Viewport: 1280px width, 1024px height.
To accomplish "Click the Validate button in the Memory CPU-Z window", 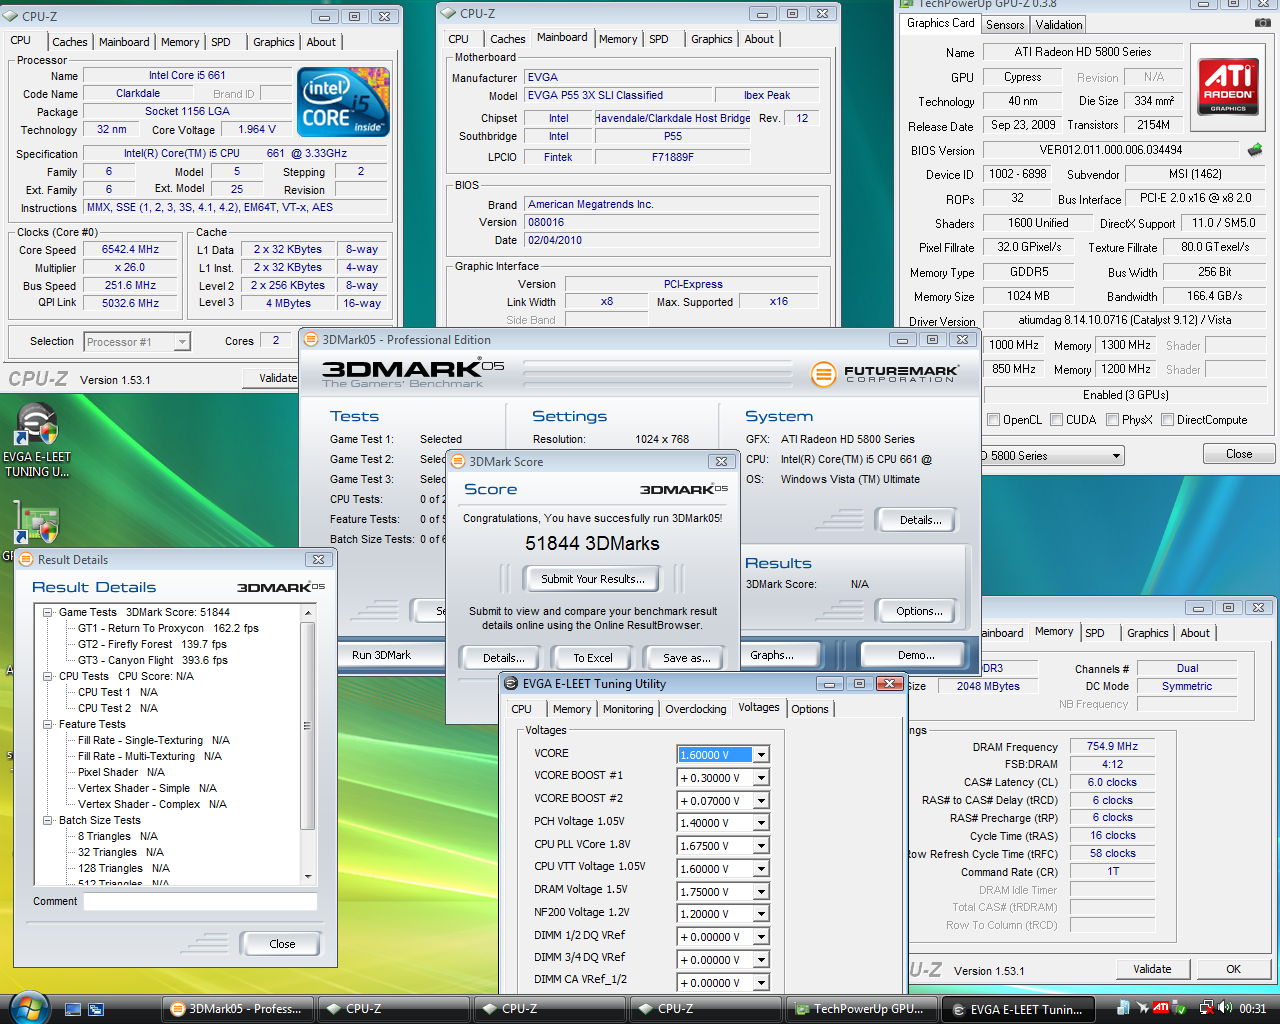I will click(x=1152, y=969).
